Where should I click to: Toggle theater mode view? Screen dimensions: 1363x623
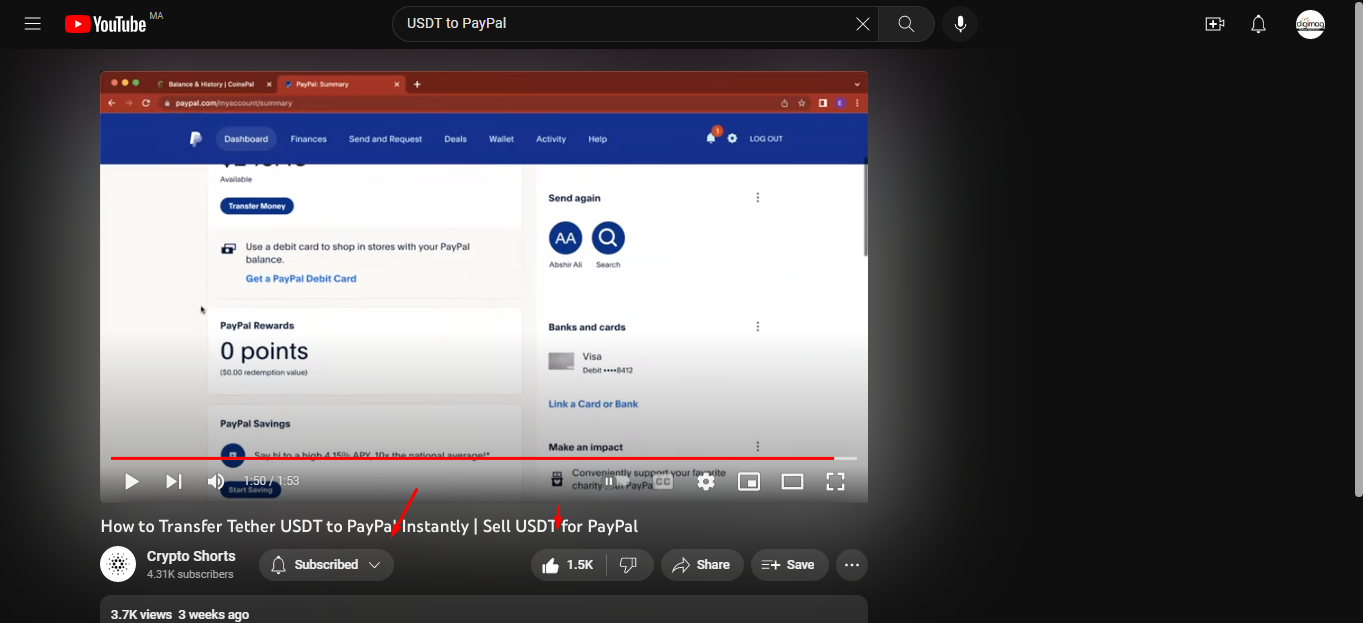(x=792, y=482)
